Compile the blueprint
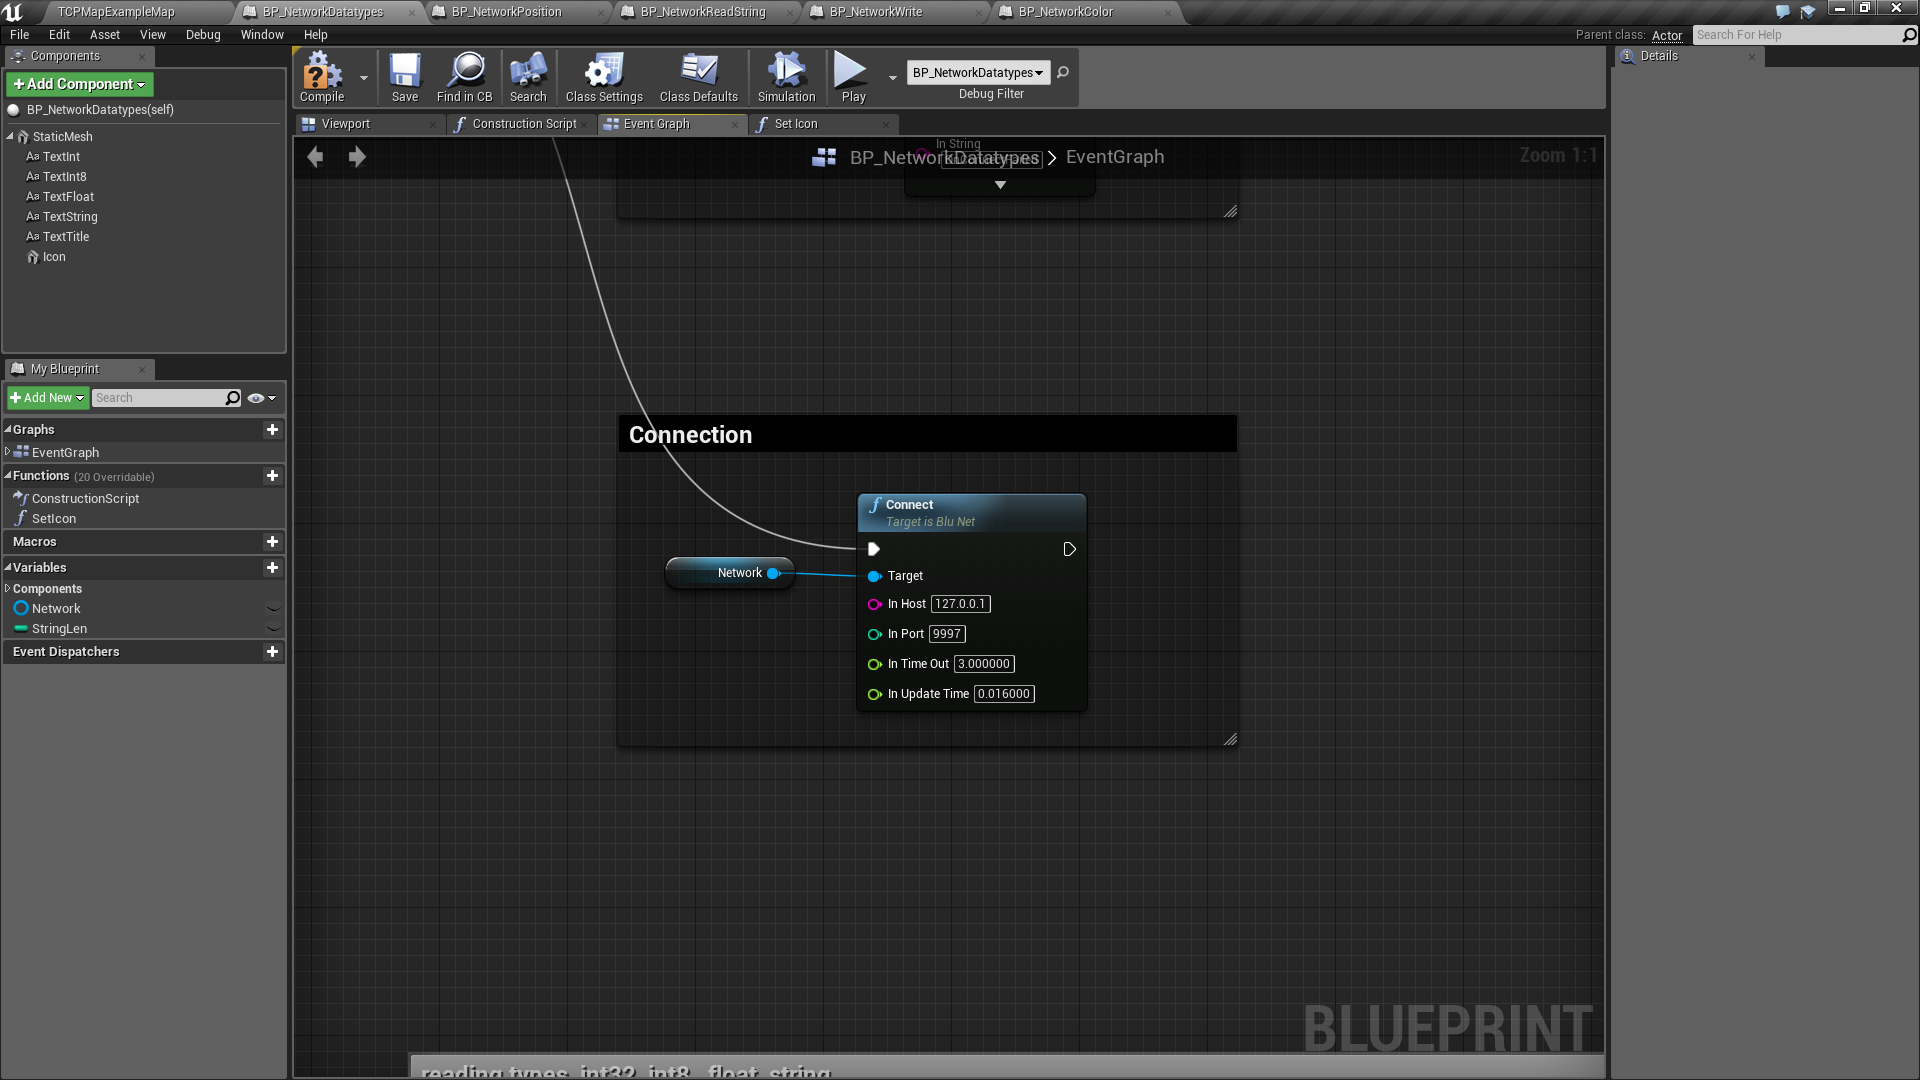 (322, 77)
